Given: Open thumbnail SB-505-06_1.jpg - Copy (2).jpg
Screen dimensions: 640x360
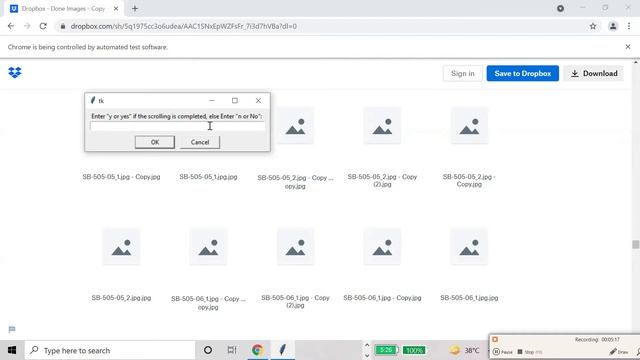Looking at the screenshot, I should [295, 247].
